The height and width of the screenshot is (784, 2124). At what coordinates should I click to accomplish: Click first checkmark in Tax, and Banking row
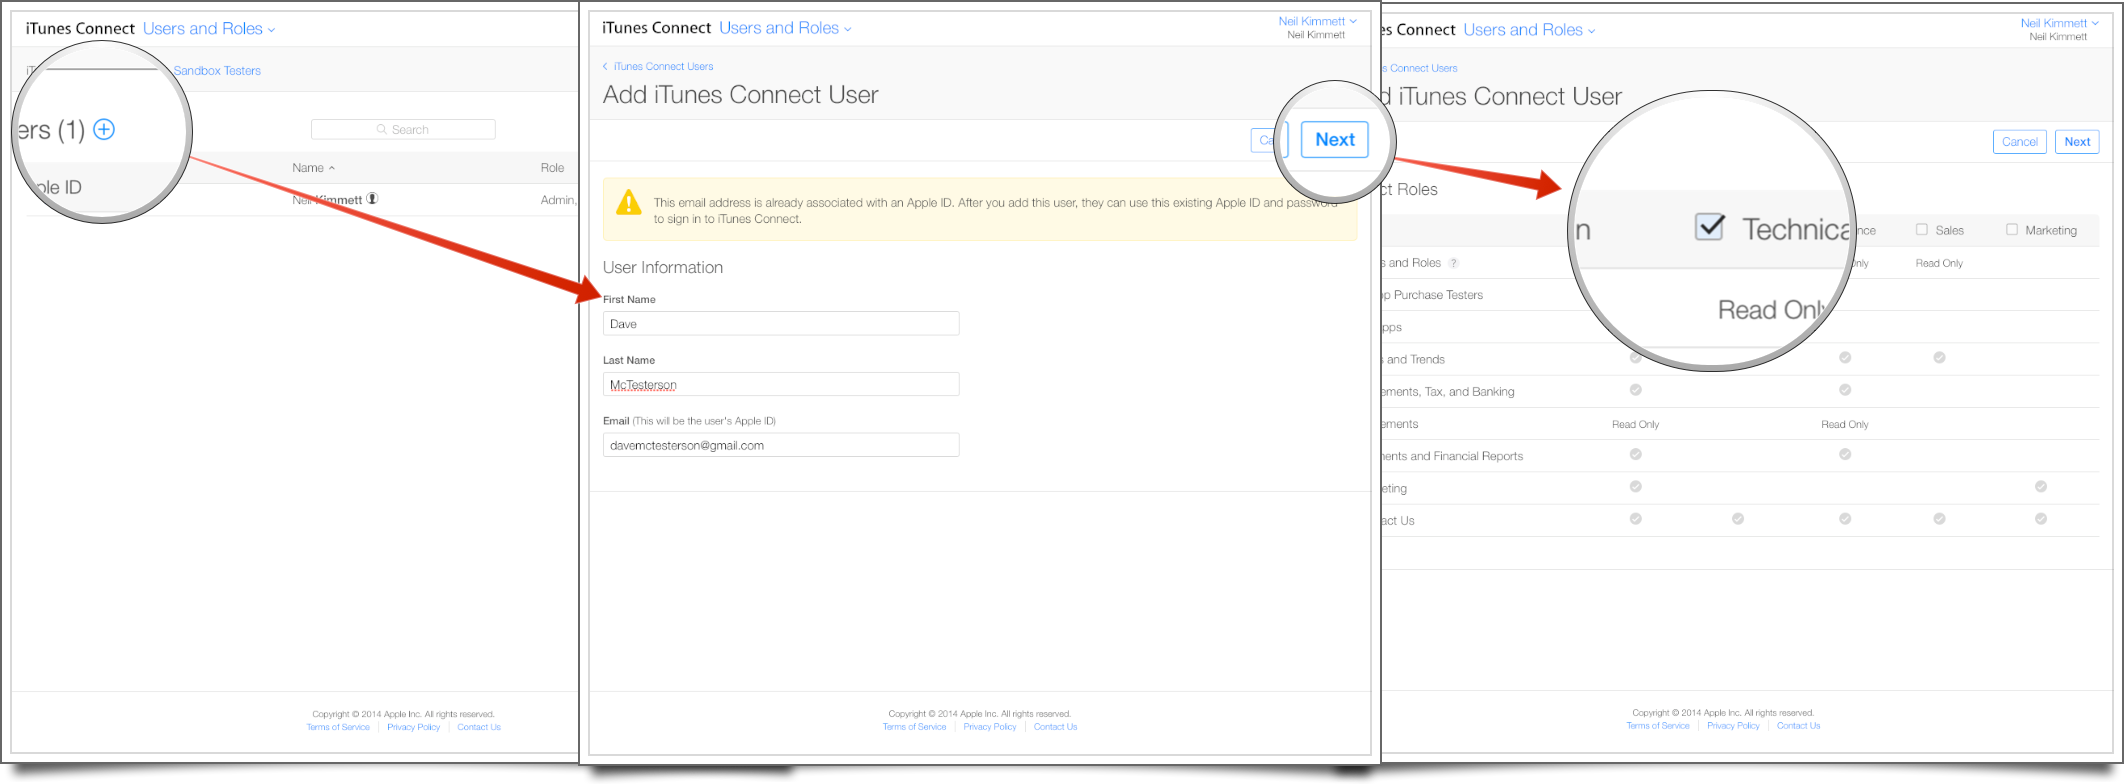(x=1635, y=390)
